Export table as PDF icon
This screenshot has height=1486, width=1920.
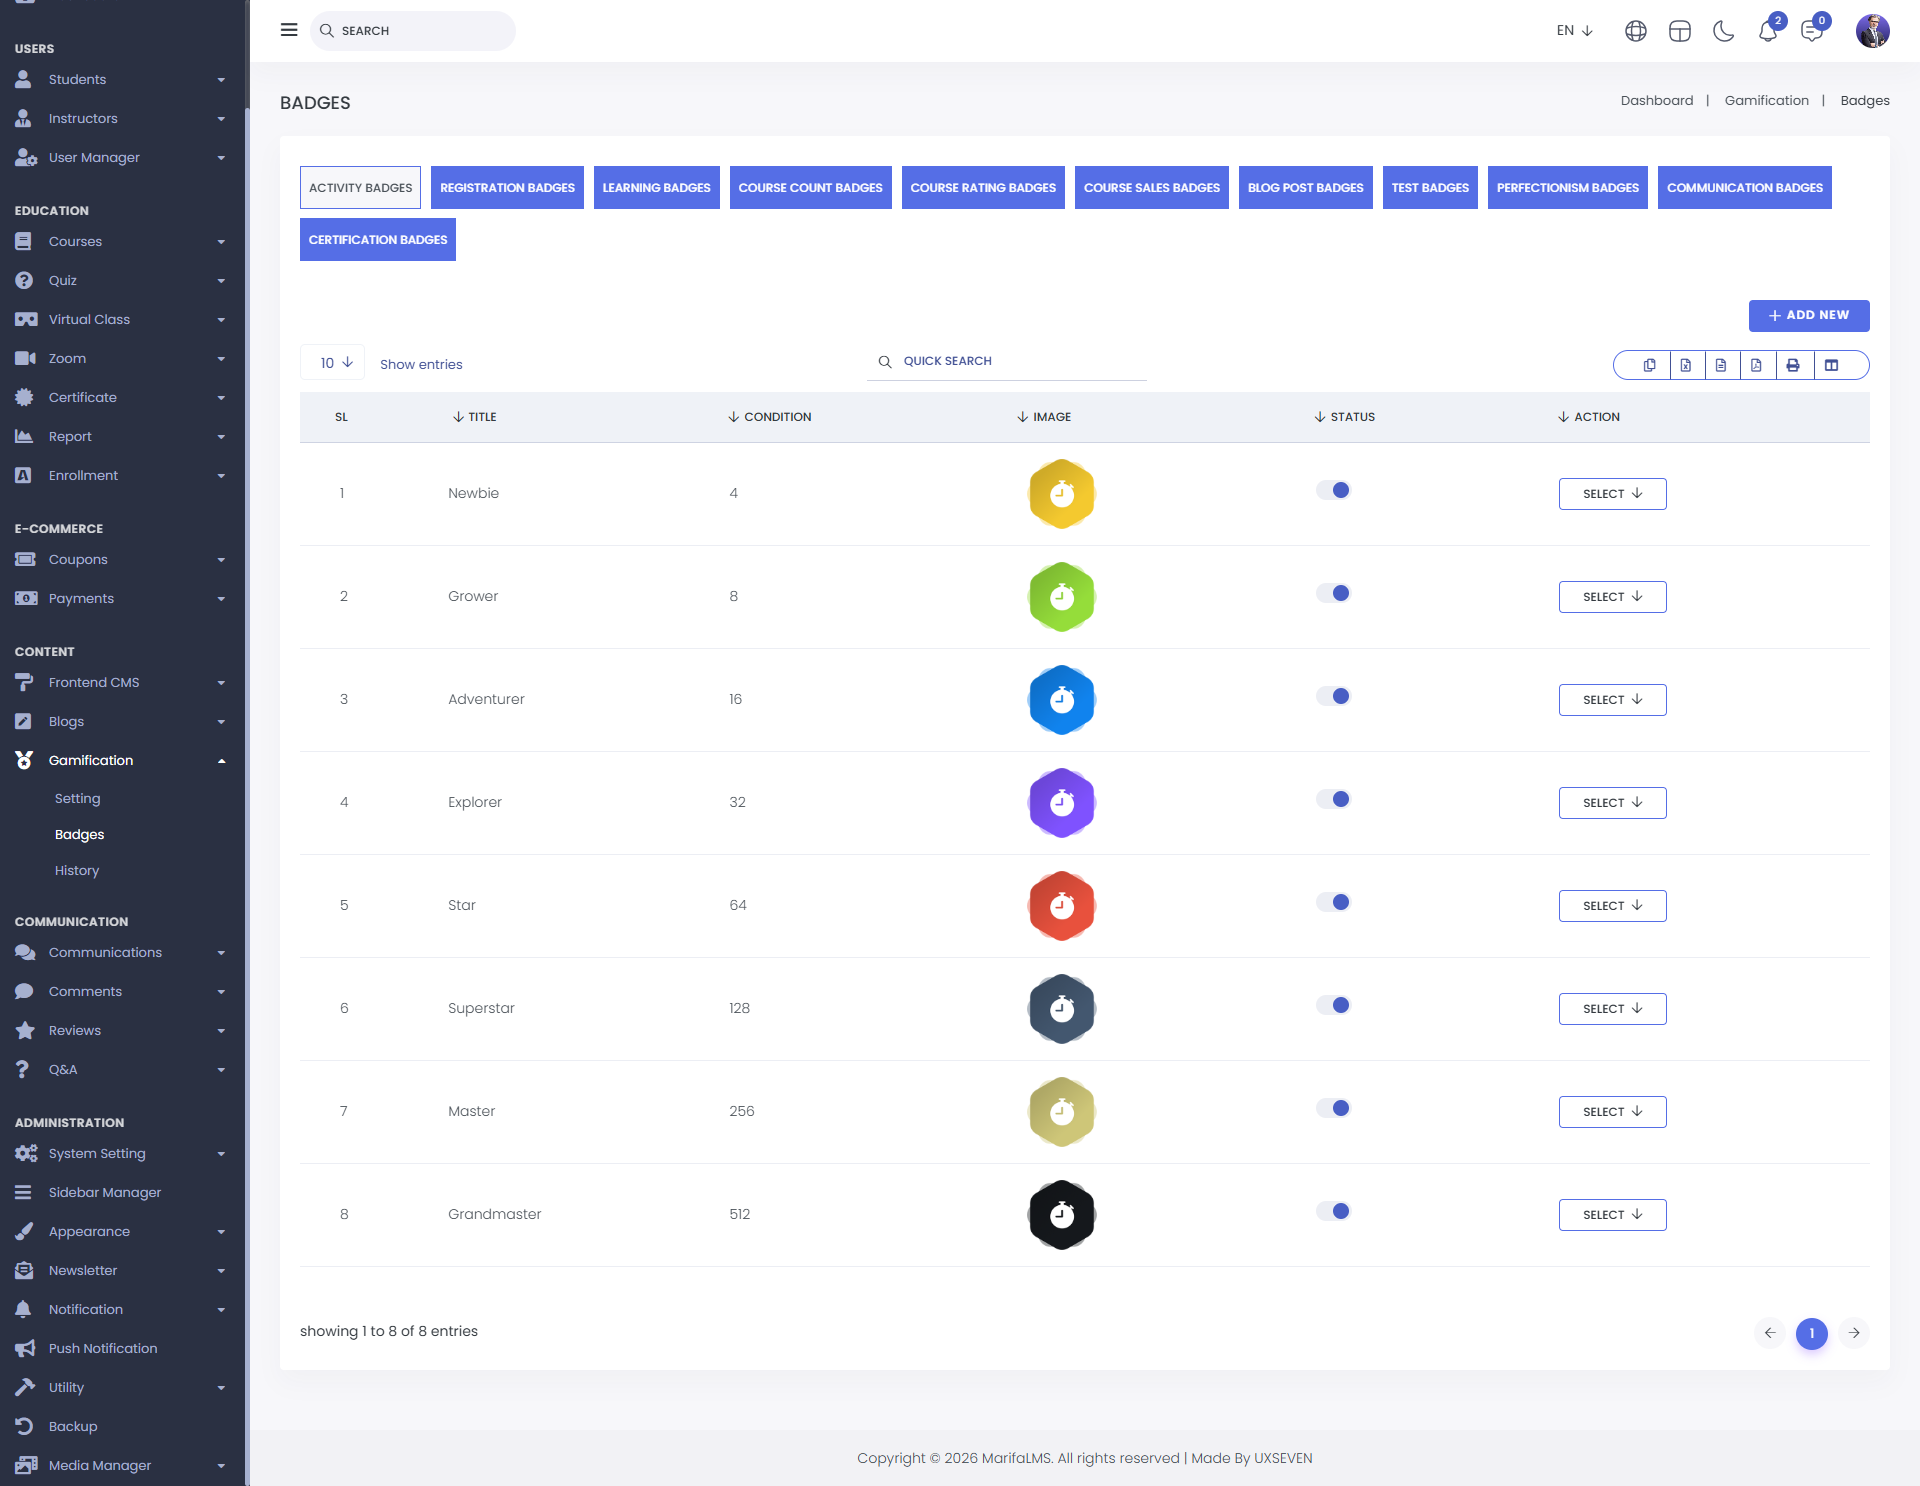pos(1756,365)
